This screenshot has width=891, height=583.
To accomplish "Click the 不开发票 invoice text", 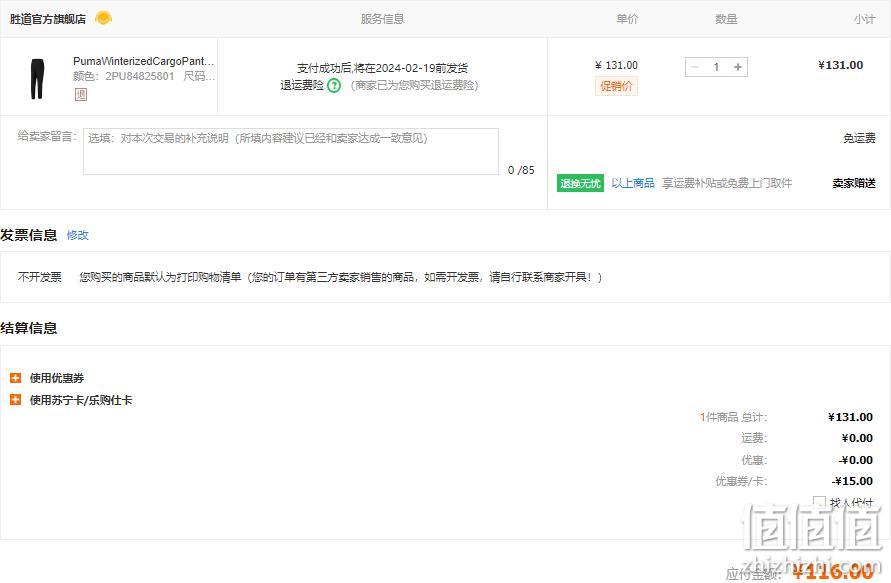I will (40, 277).
